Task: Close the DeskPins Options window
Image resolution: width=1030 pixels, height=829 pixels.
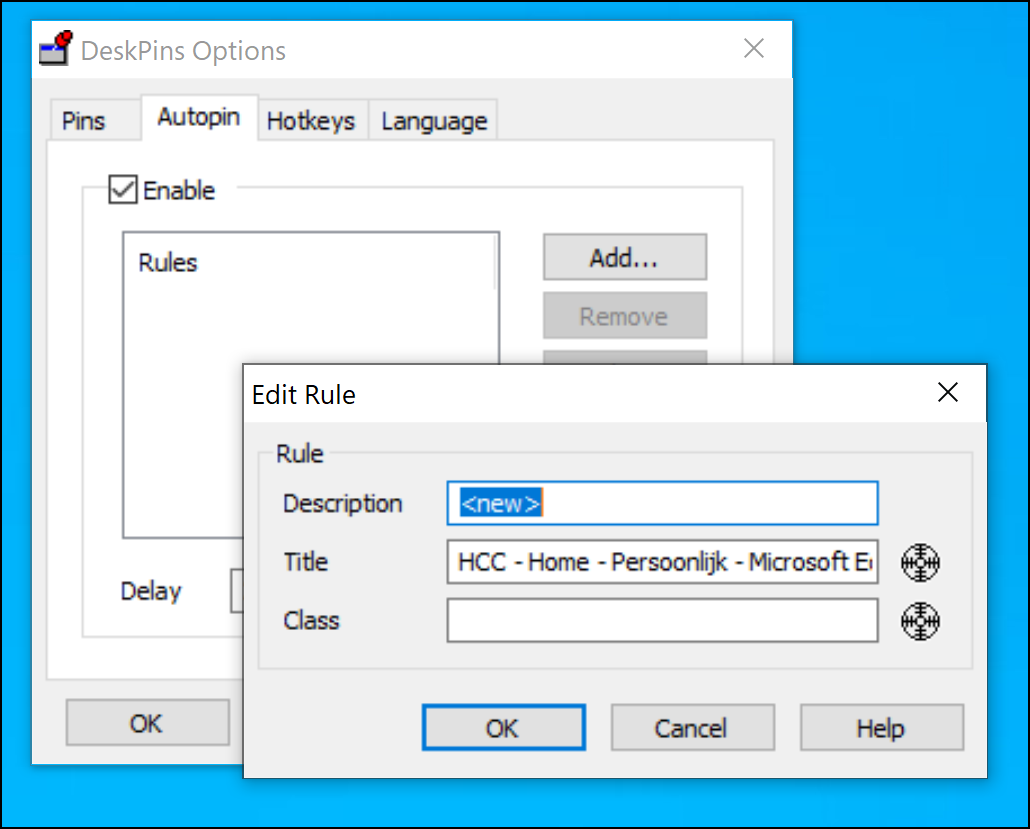Action: pos(753,49)
